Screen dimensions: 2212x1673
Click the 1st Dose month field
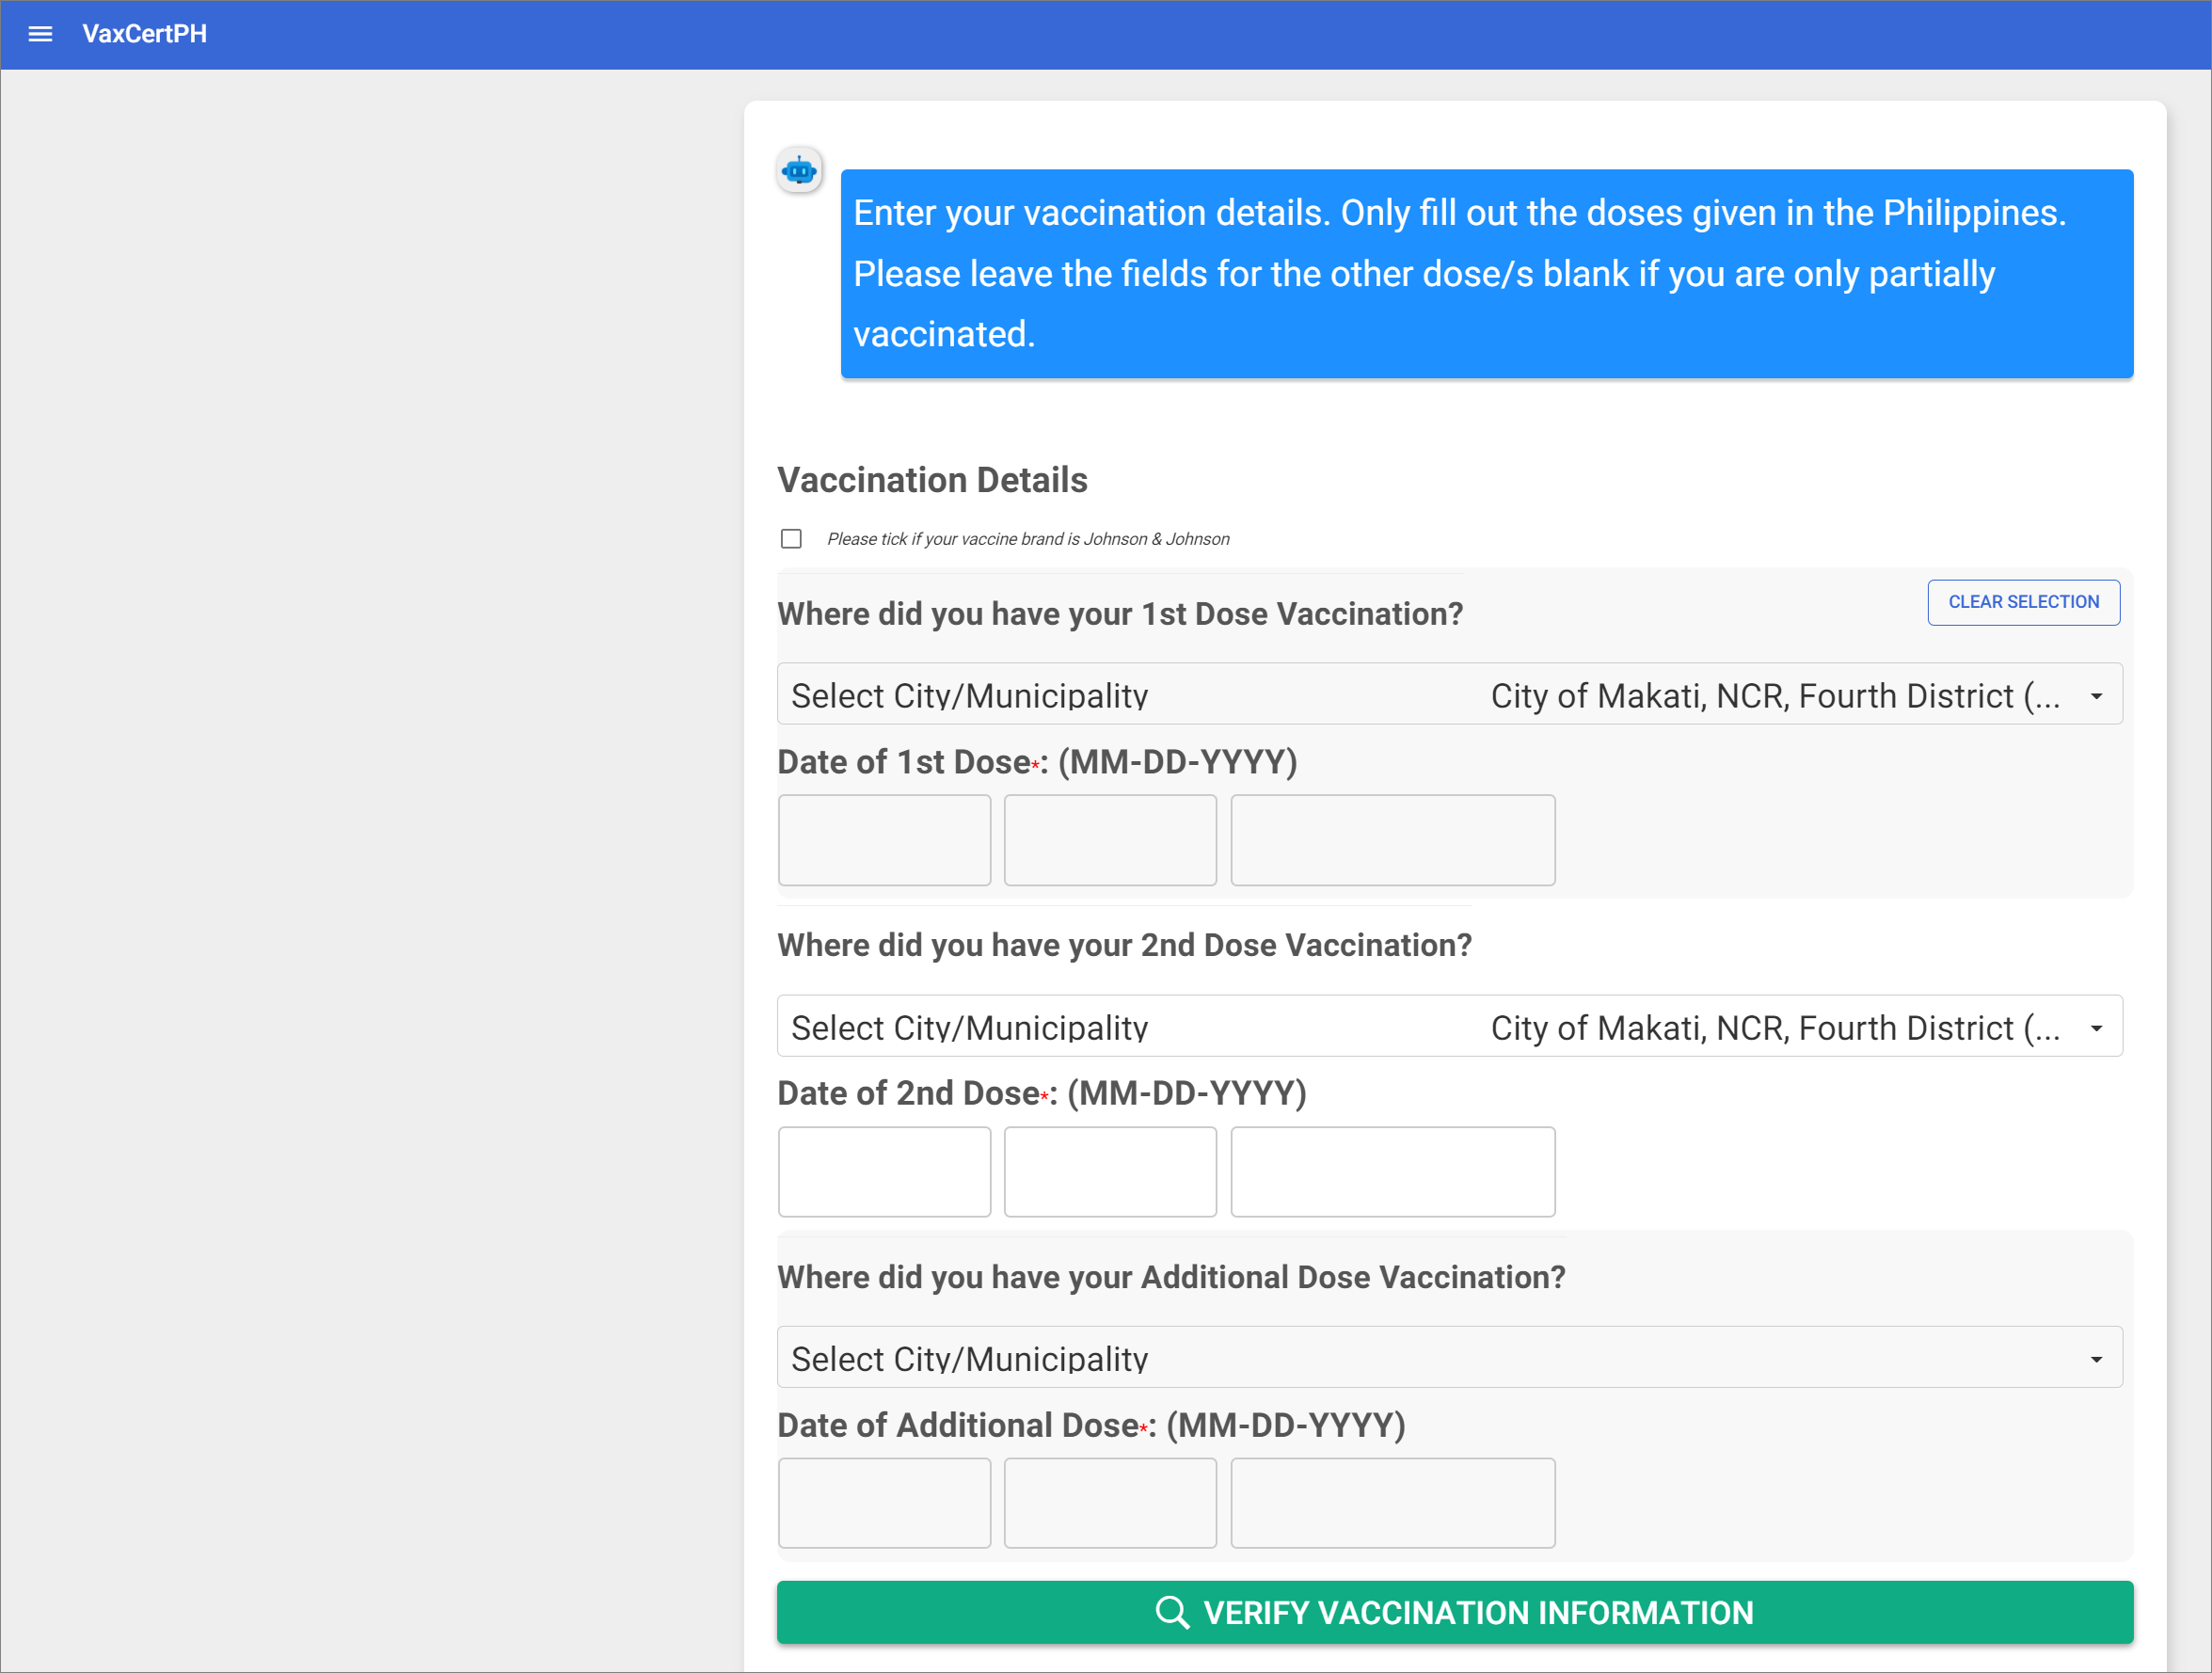pos(884,840)
